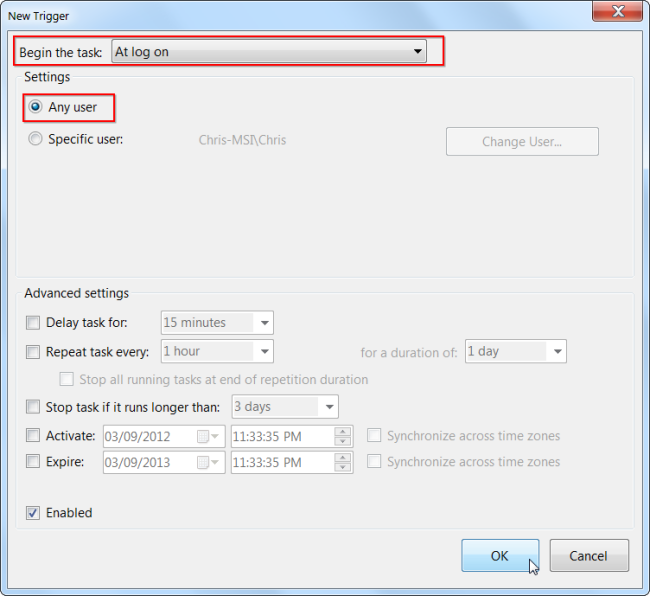Open the 15 minutes delay dropdown
The width and height of the screenshot is (650, 596).
pos(217,322)
